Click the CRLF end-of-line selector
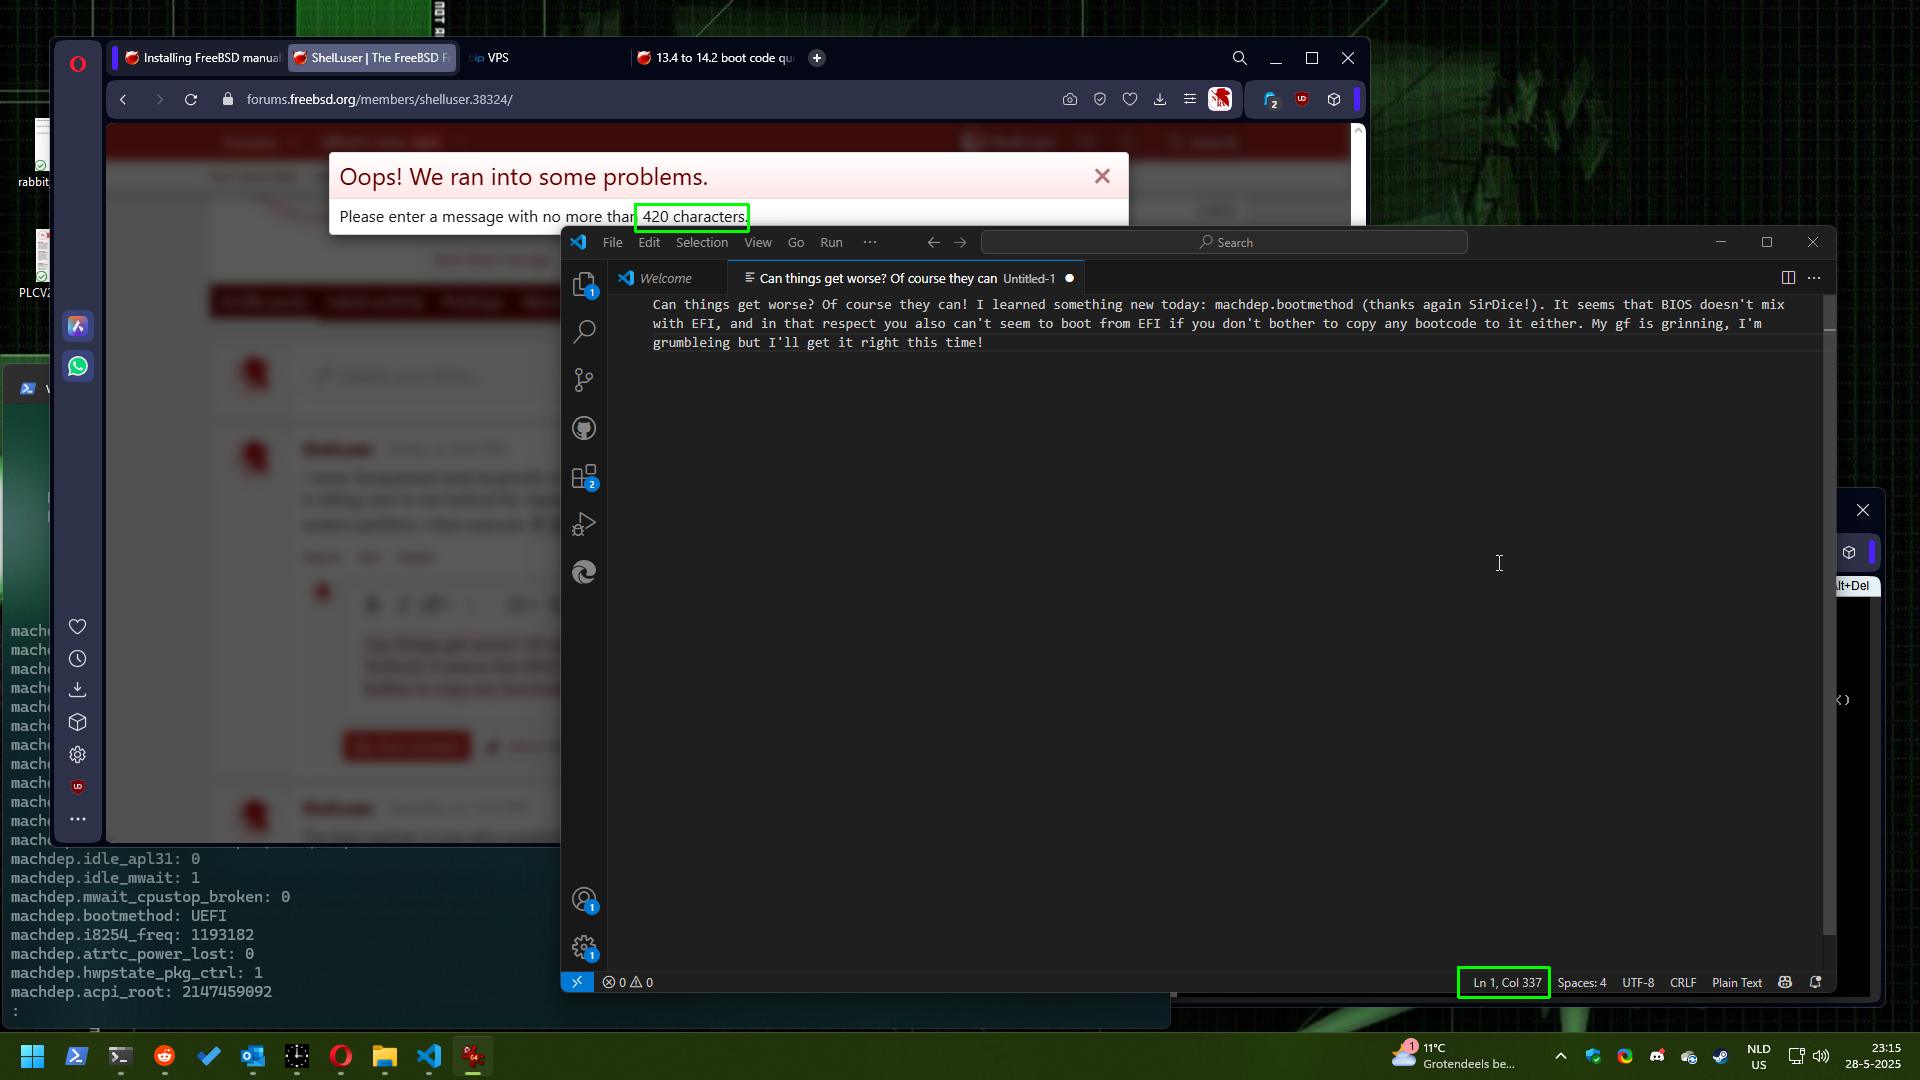The height and width of the screenshot is (1080, 1920). pyautogui.click(x=1682, y=982)
